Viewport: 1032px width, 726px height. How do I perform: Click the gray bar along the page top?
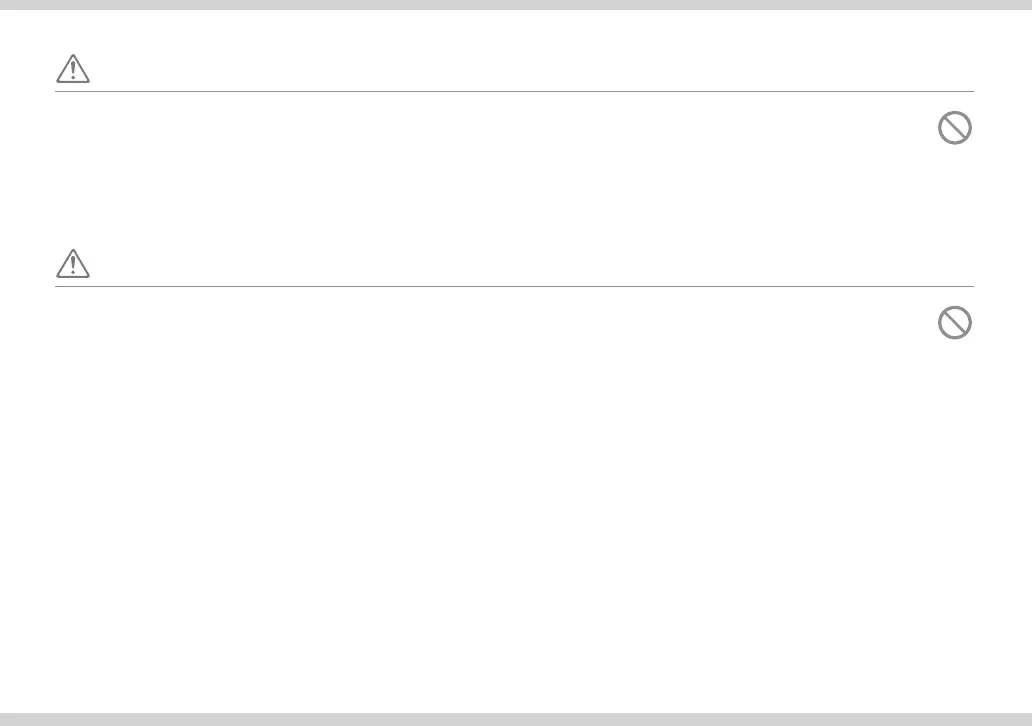click(516, 5)
